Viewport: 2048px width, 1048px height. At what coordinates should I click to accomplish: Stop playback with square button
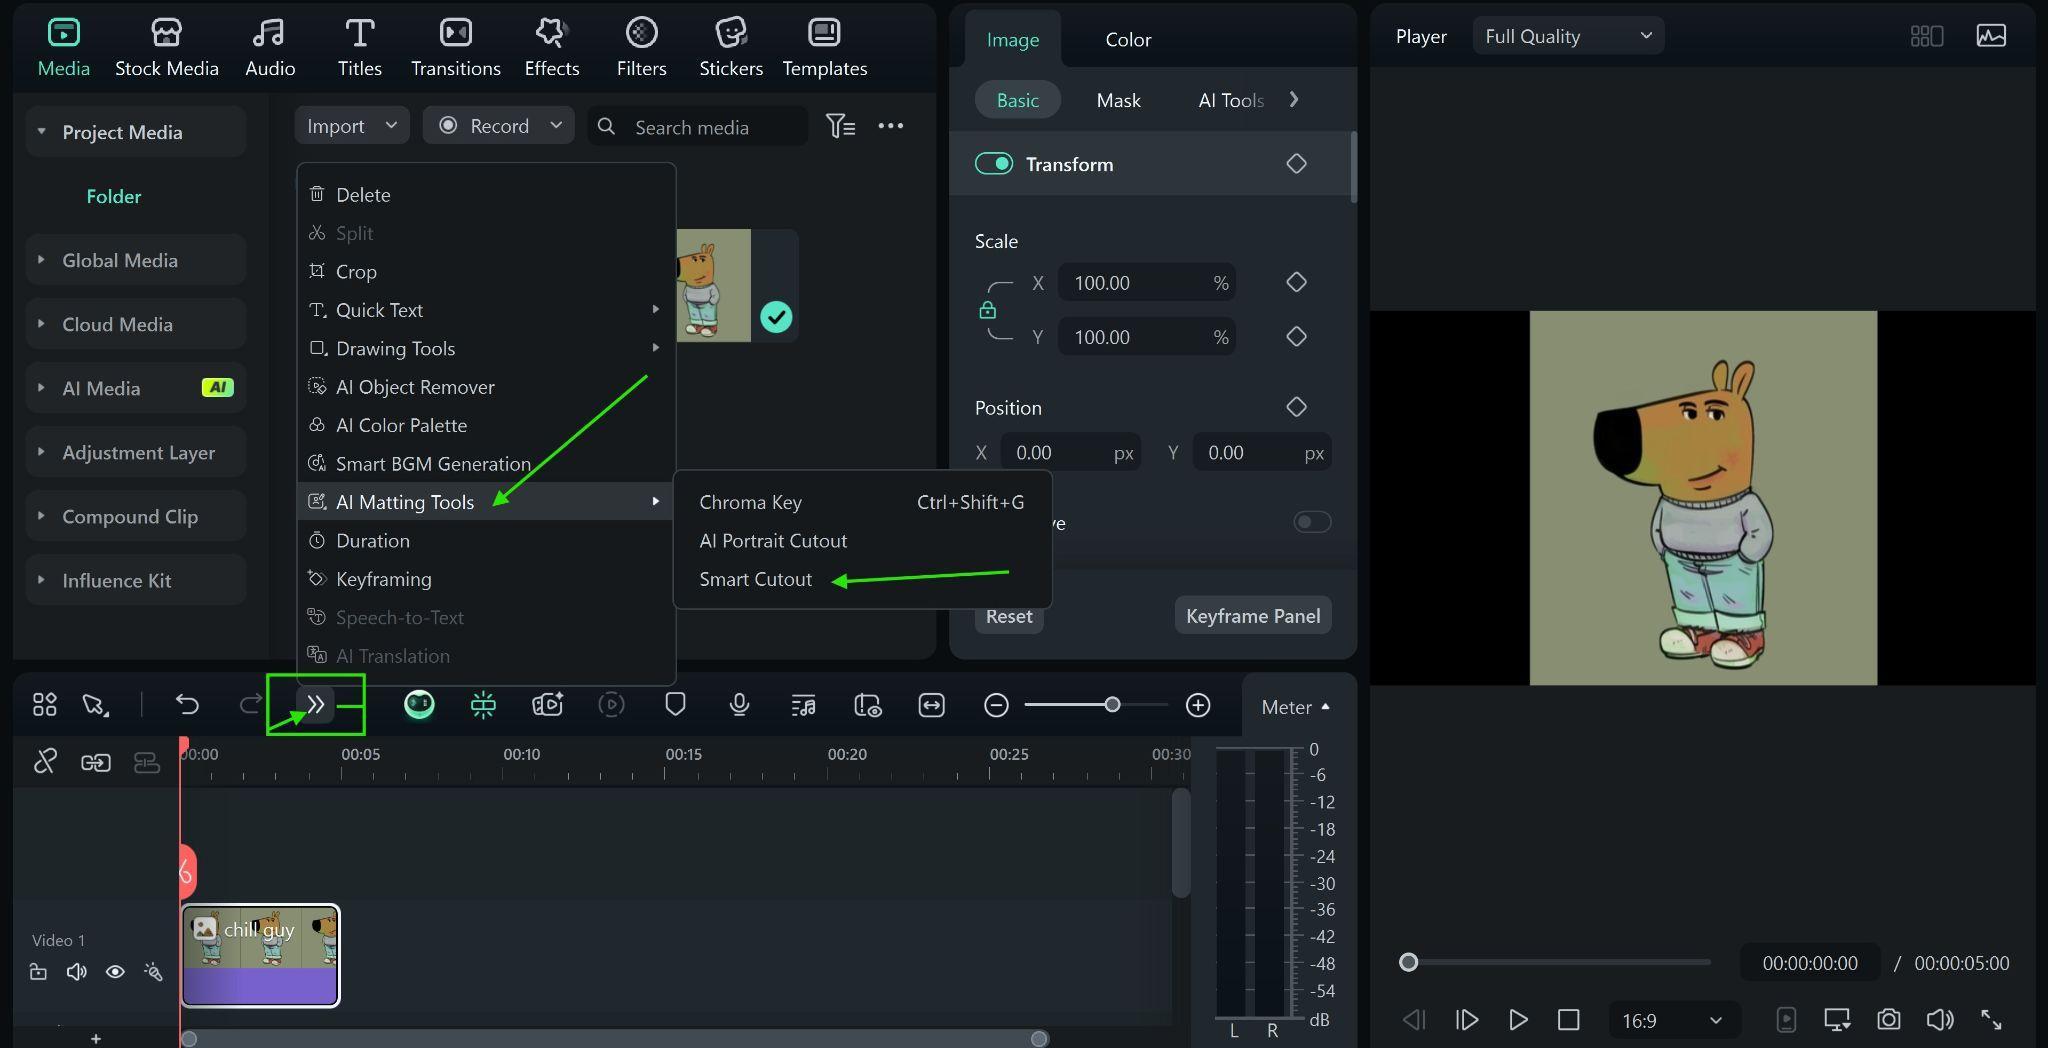click(x=1568, y=1020)
